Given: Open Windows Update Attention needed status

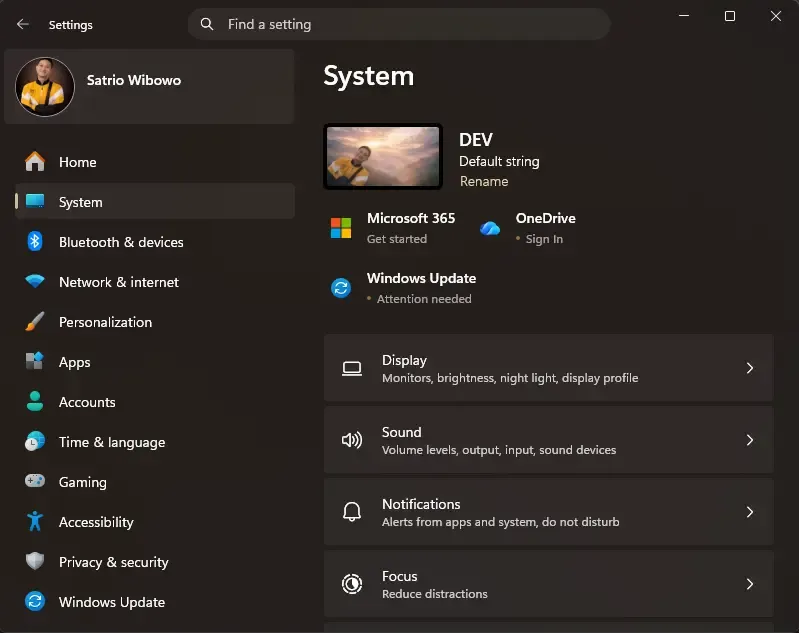Looking at the screenshot, I should point(424,299).
